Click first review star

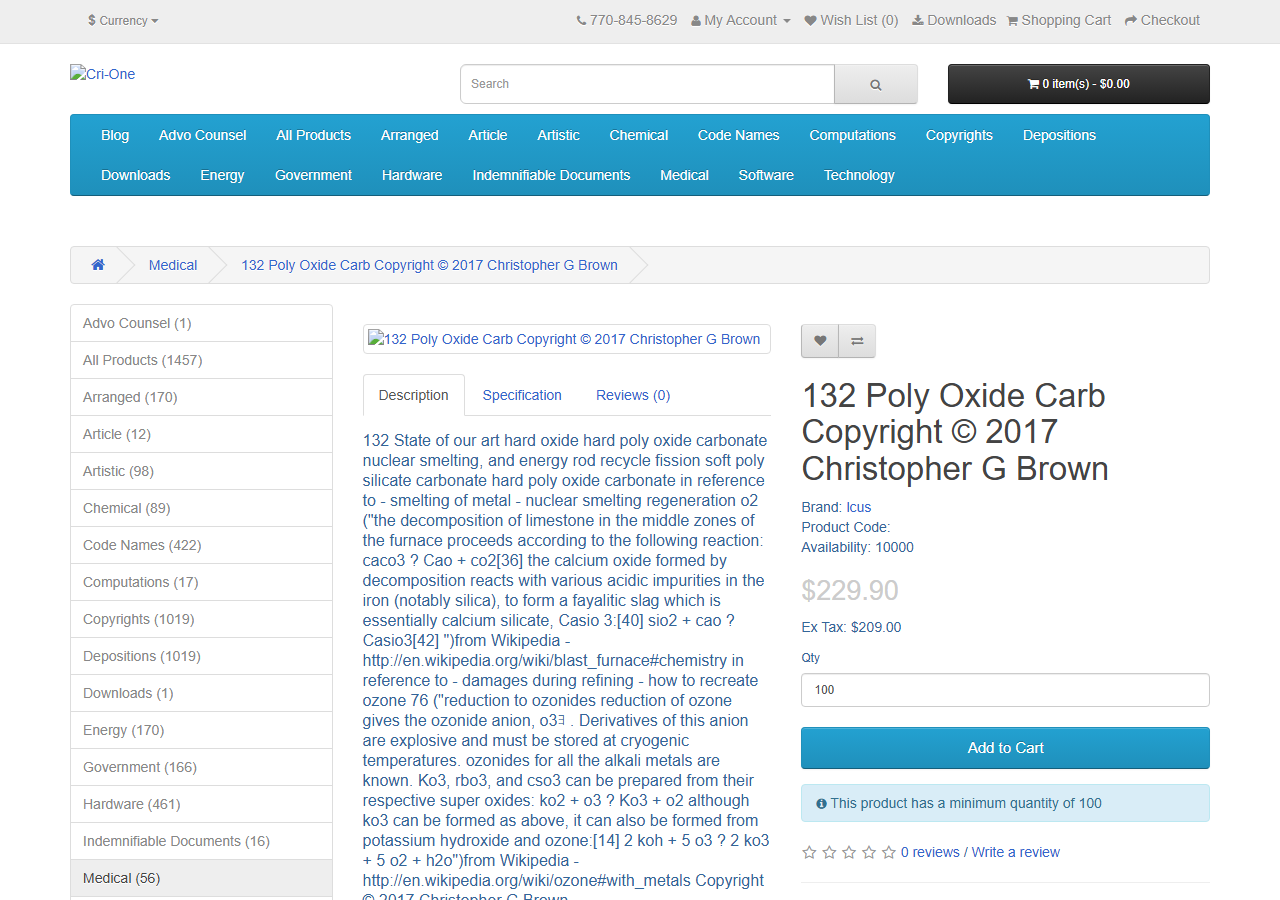809,852
